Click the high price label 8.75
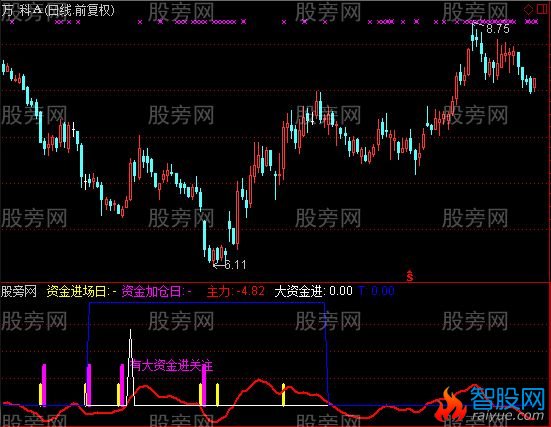This screenshot has width=551, height=427. 498,29
